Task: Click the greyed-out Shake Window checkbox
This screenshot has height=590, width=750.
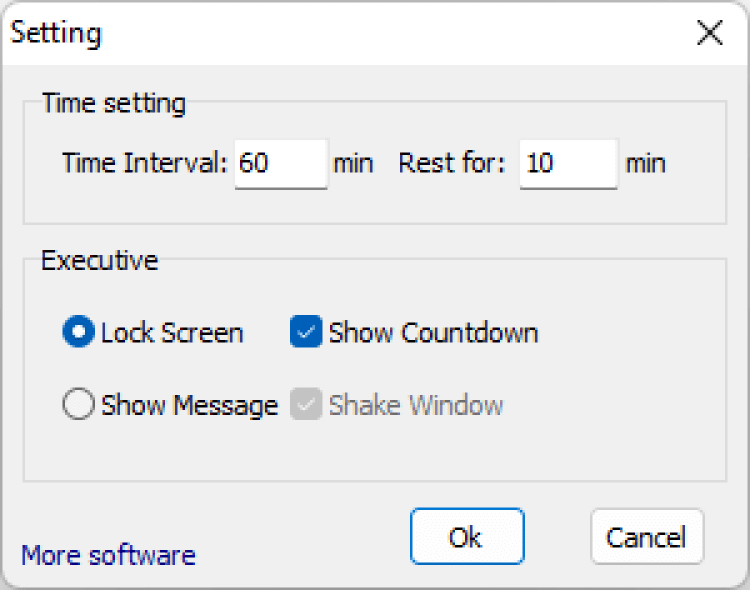Action: 305,405
